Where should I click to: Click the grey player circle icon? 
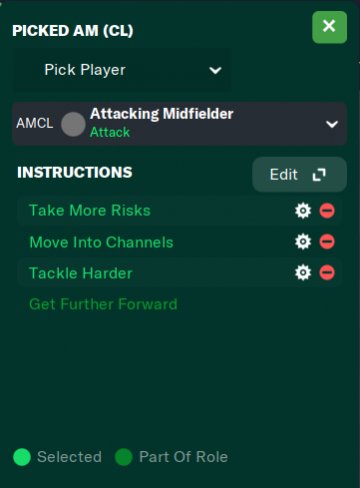tap(73, 124)
